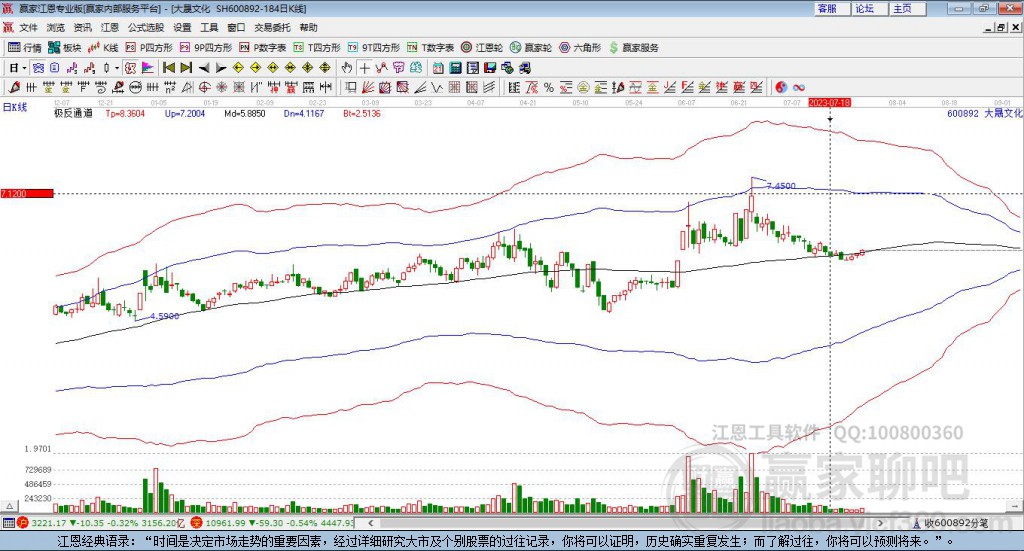Launch the 江恩轮 Gann wheel tool
Screen dimensions: 1024x551
point(483,47)
